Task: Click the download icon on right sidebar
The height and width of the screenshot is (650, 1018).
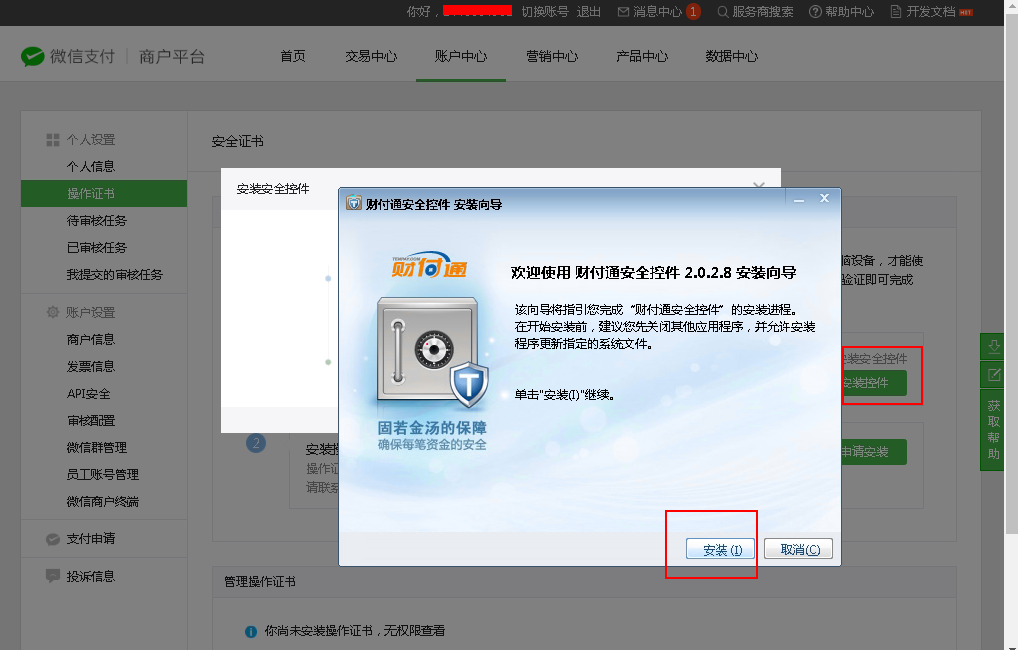Action: (994, 347)
